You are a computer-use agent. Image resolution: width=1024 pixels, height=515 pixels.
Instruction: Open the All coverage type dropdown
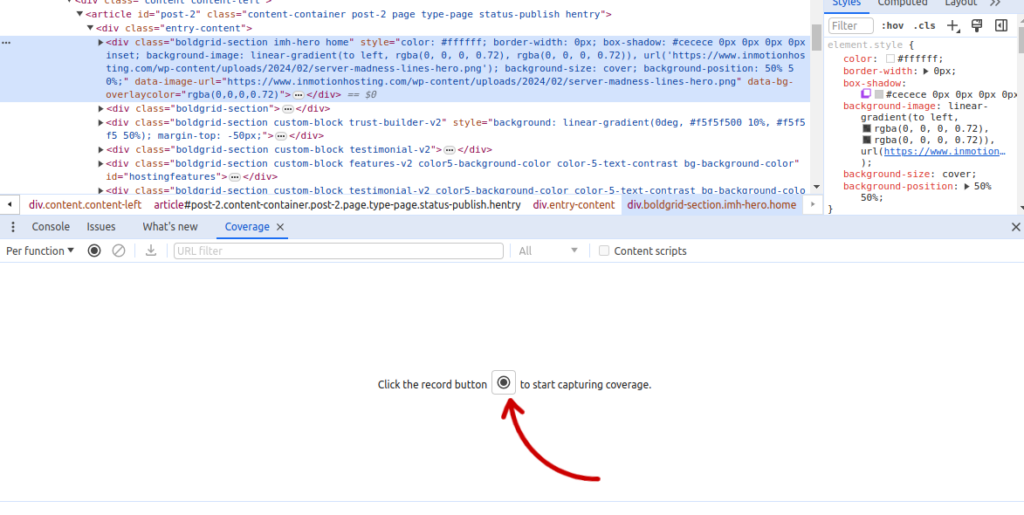coord(548,251)
